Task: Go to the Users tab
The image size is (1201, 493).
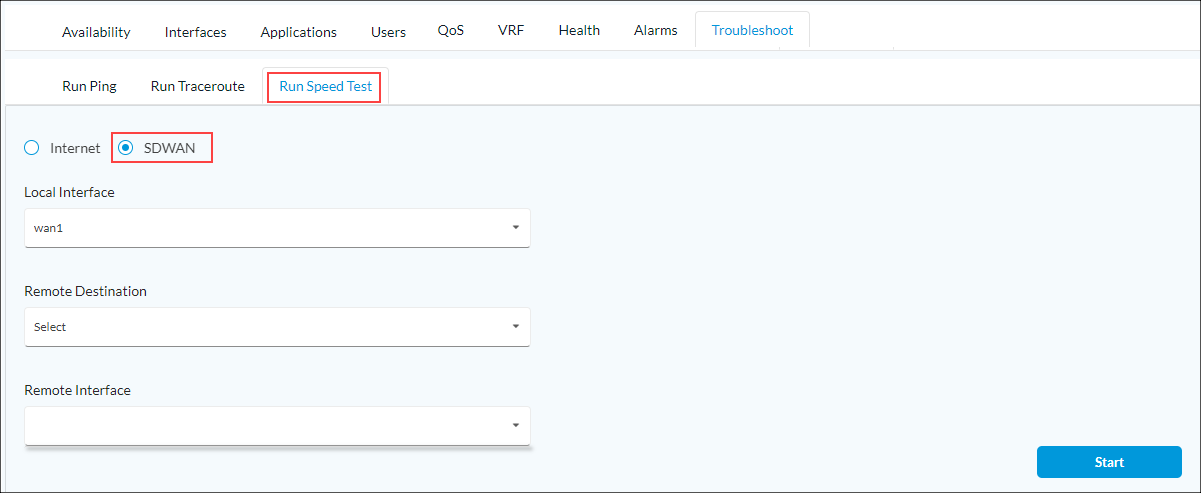Action: click(x=388, y=32)
